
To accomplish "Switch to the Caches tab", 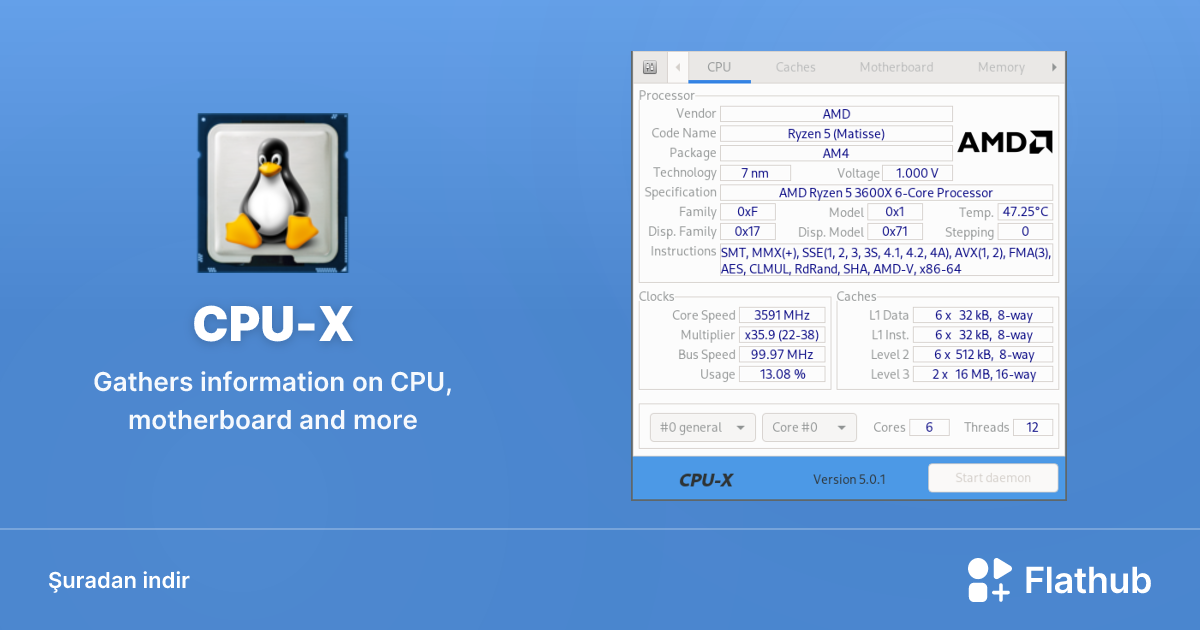I will pos(795,66).
